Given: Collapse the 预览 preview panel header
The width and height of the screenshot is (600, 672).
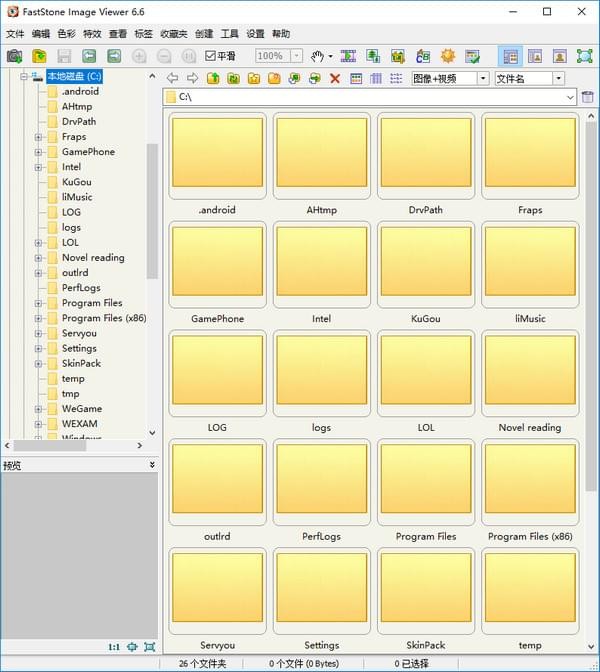Looking at the screenshot, I should (152, 465).
